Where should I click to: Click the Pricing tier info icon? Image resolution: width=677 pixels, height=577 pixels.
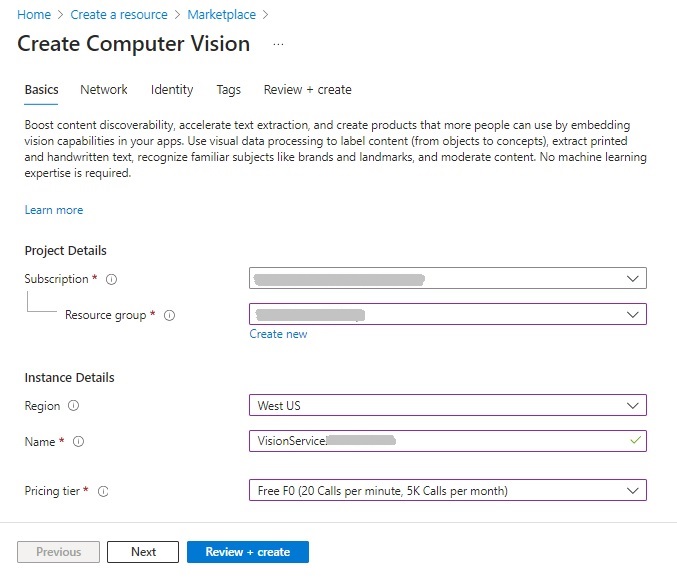(103, 491)
